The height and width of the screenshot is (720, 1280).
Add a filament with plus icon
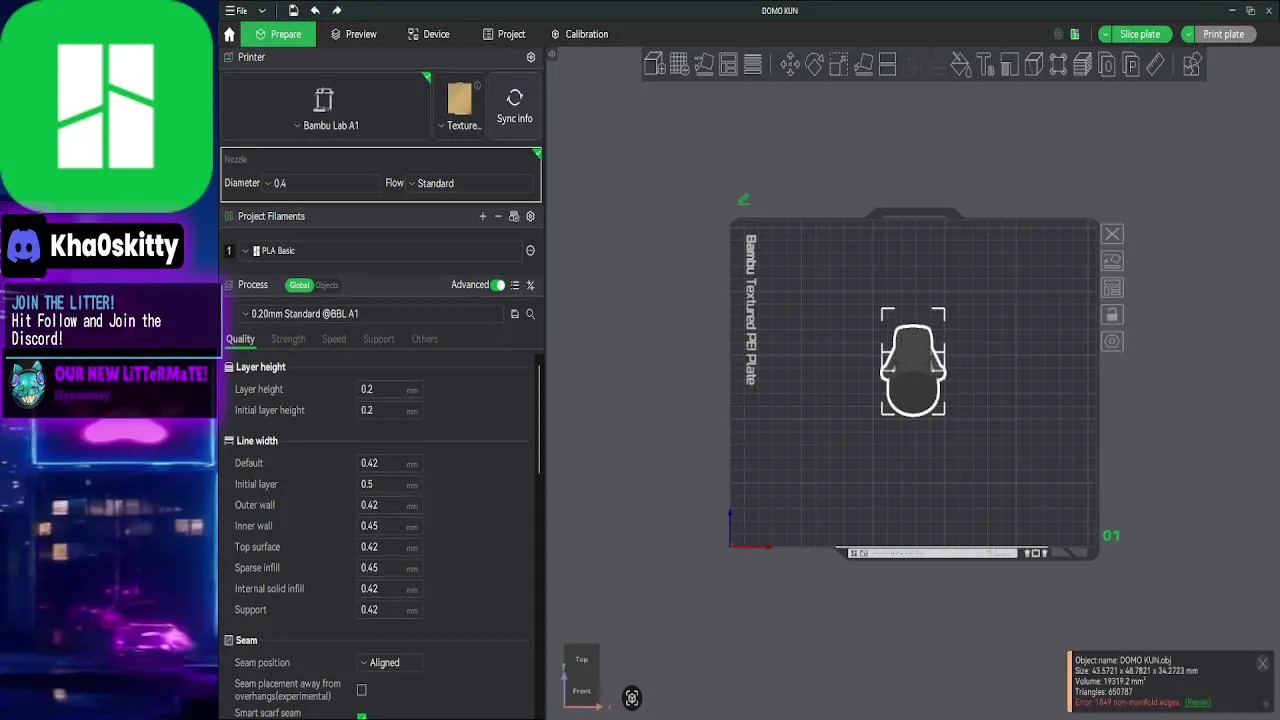pos(483,216)
